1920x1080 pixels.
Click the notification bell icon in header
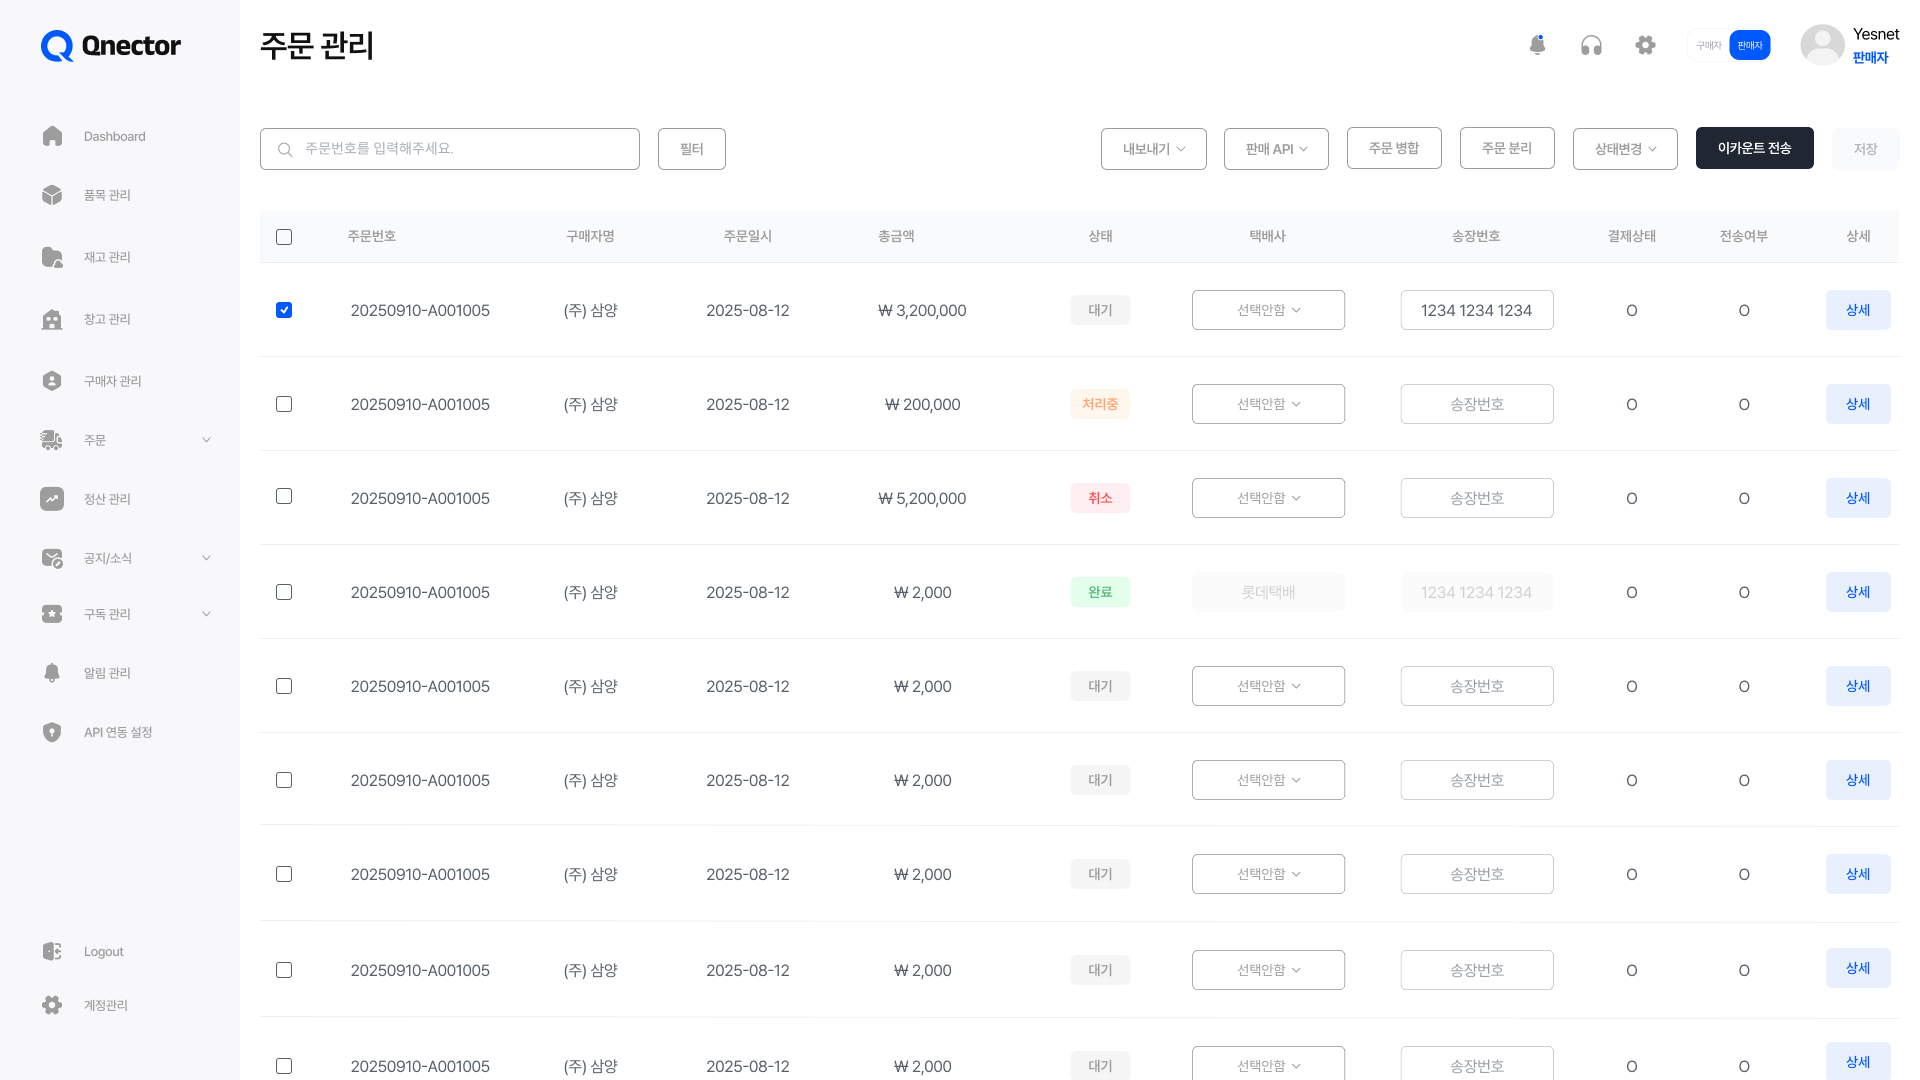1537,45
